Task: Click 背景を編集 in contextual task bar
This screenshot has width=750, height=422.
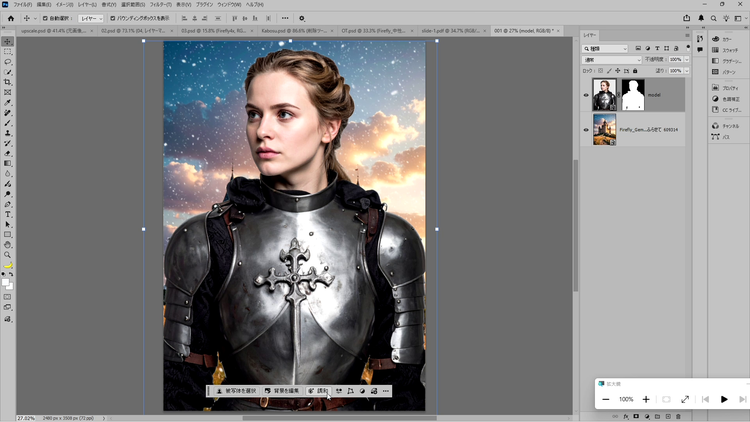Action: point(283,390)
